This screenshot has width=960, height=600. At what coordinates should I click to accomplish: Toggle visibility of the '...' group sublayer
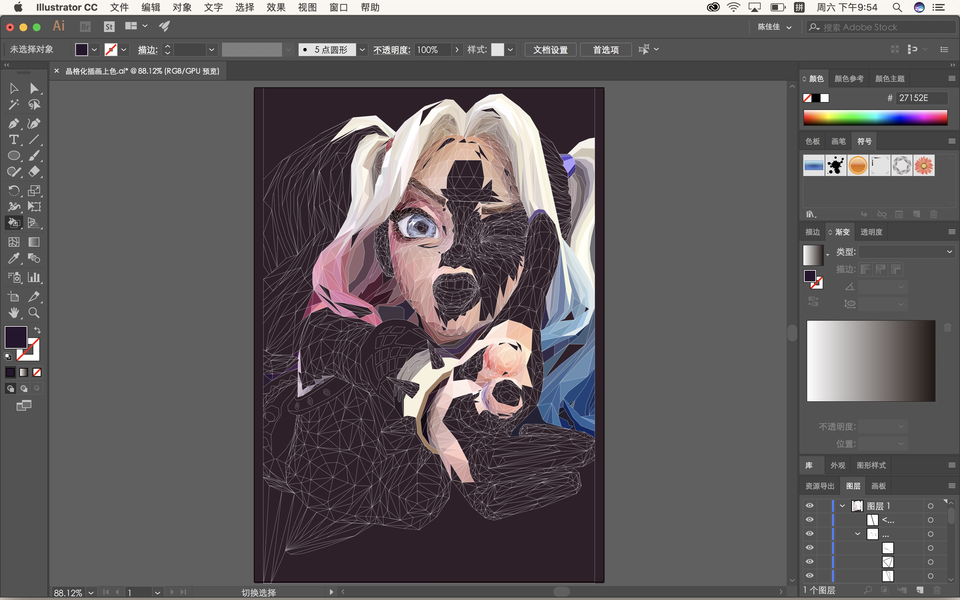tap(809, 534)
